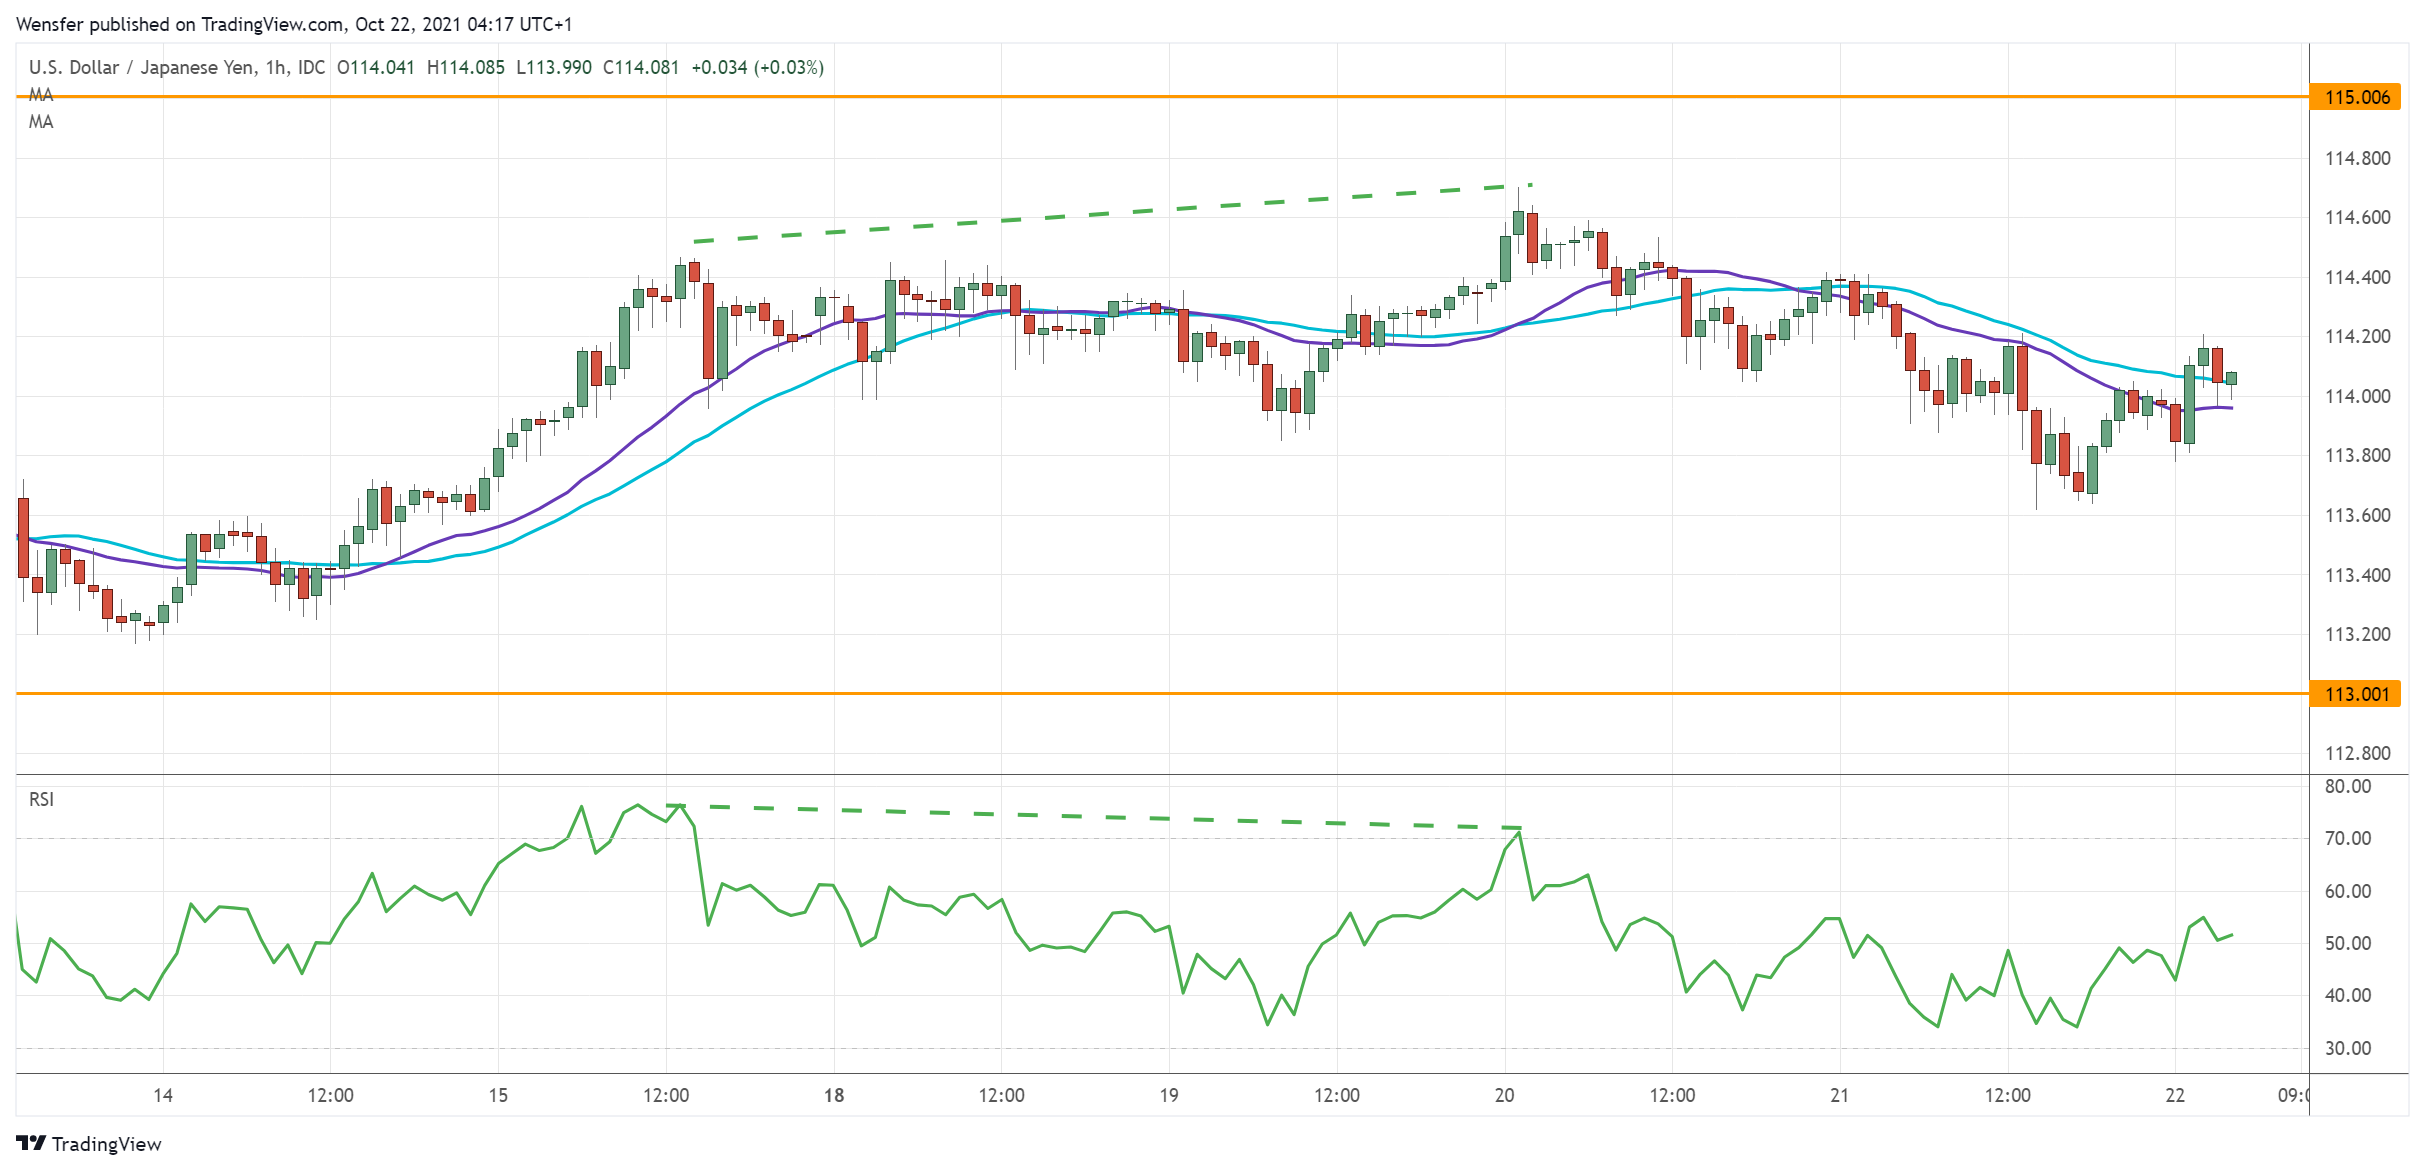
Task: Select the lower orange horizontal line at 113.001
Action: 1200,693
